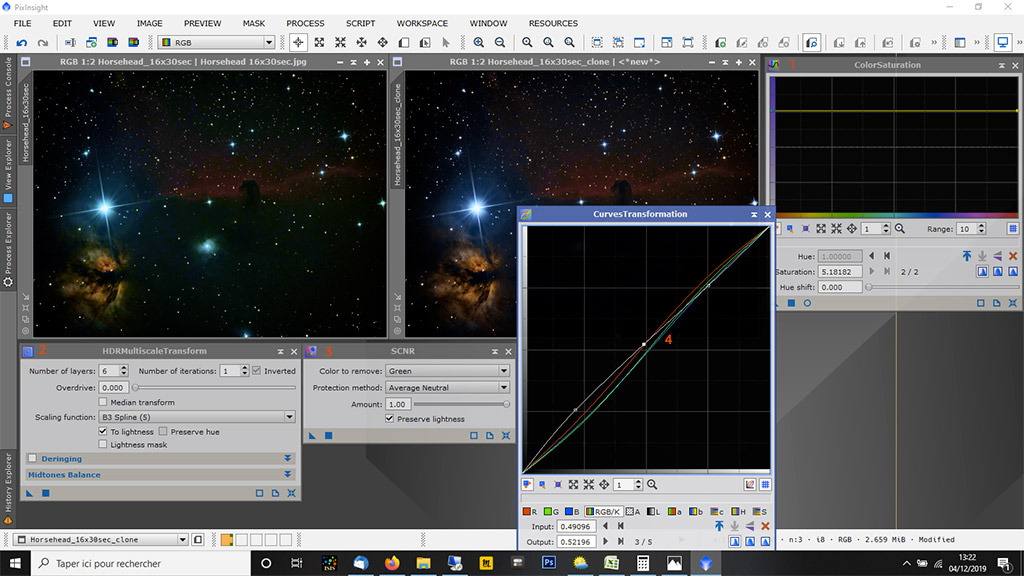Toggle the grid display icon in CurvesTransformation
Image resolution: width=1024 pixels, height=576 pixels.
[765, 484]
